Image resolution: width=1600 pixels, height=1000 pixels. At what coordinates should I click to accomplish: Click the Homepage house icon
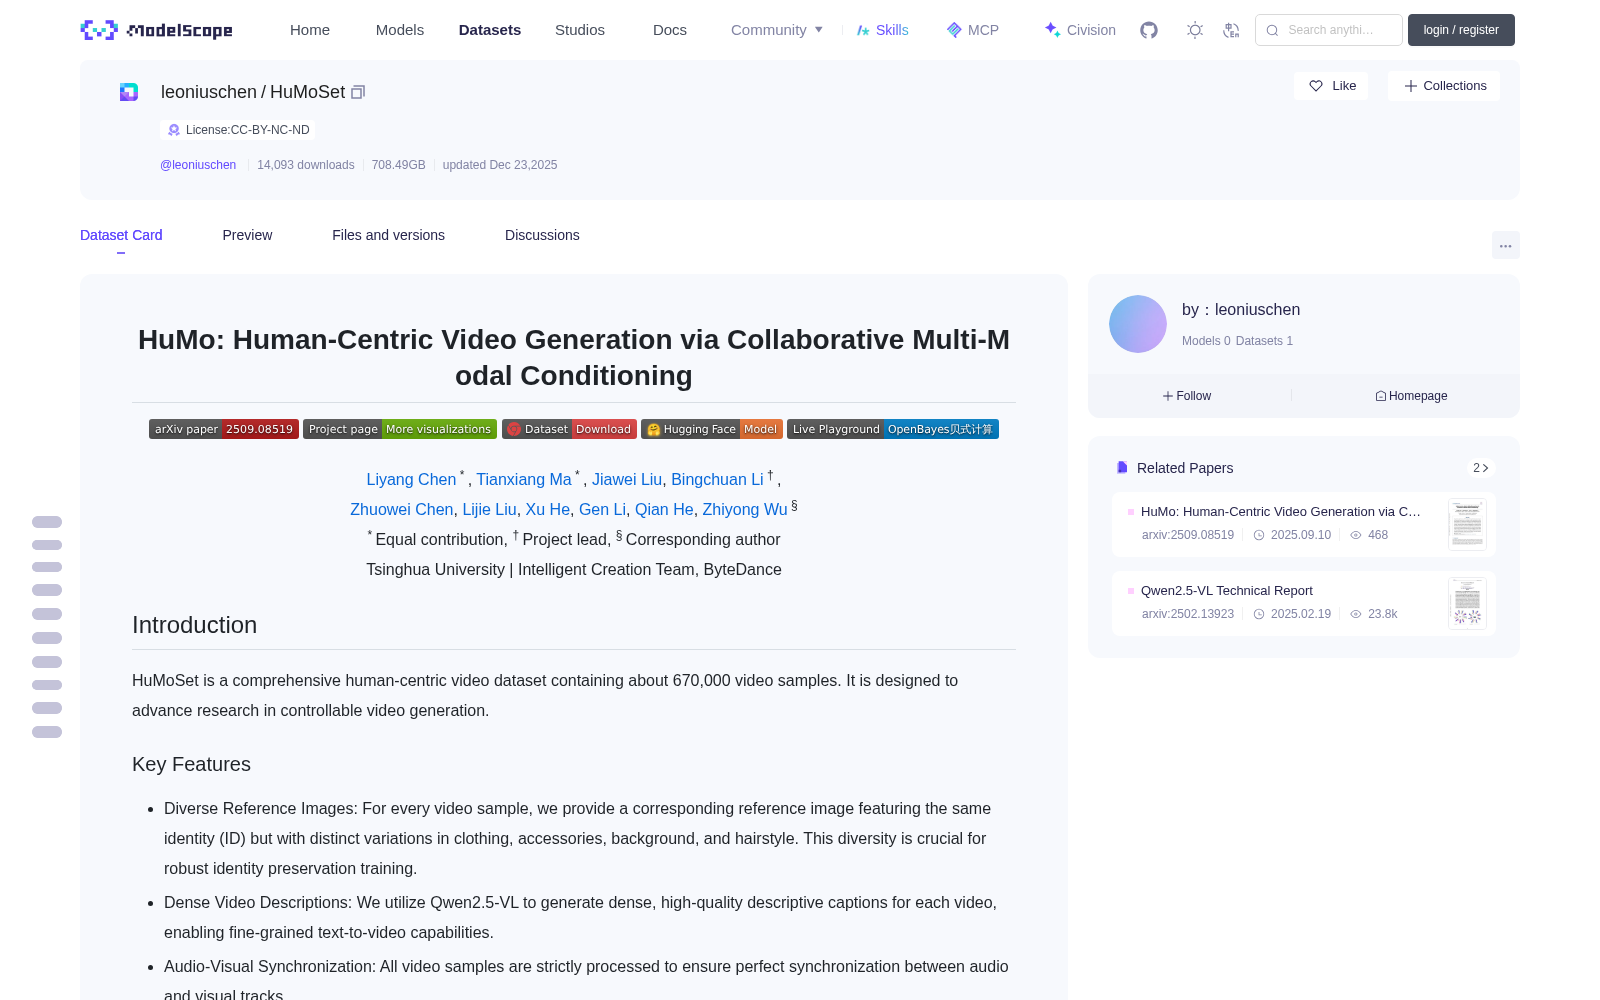[1381, 396]
